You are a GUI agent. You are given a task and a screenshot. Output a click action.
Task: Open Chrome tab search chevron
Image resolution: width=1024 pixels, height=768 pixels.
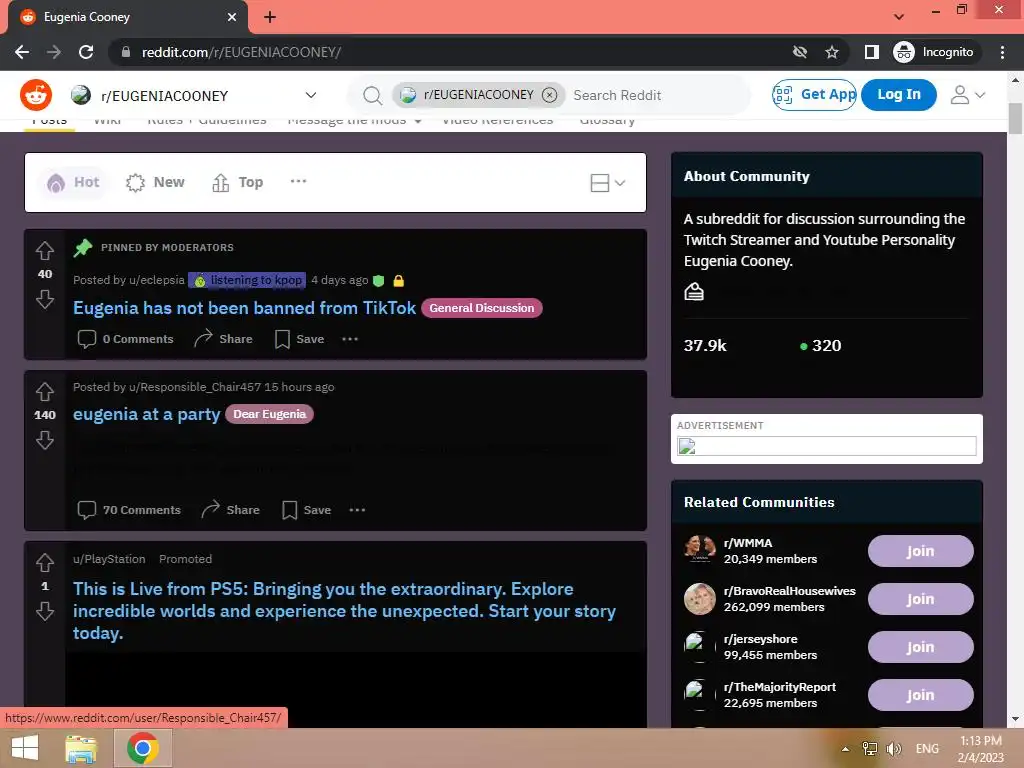click(x=899, y=17)
